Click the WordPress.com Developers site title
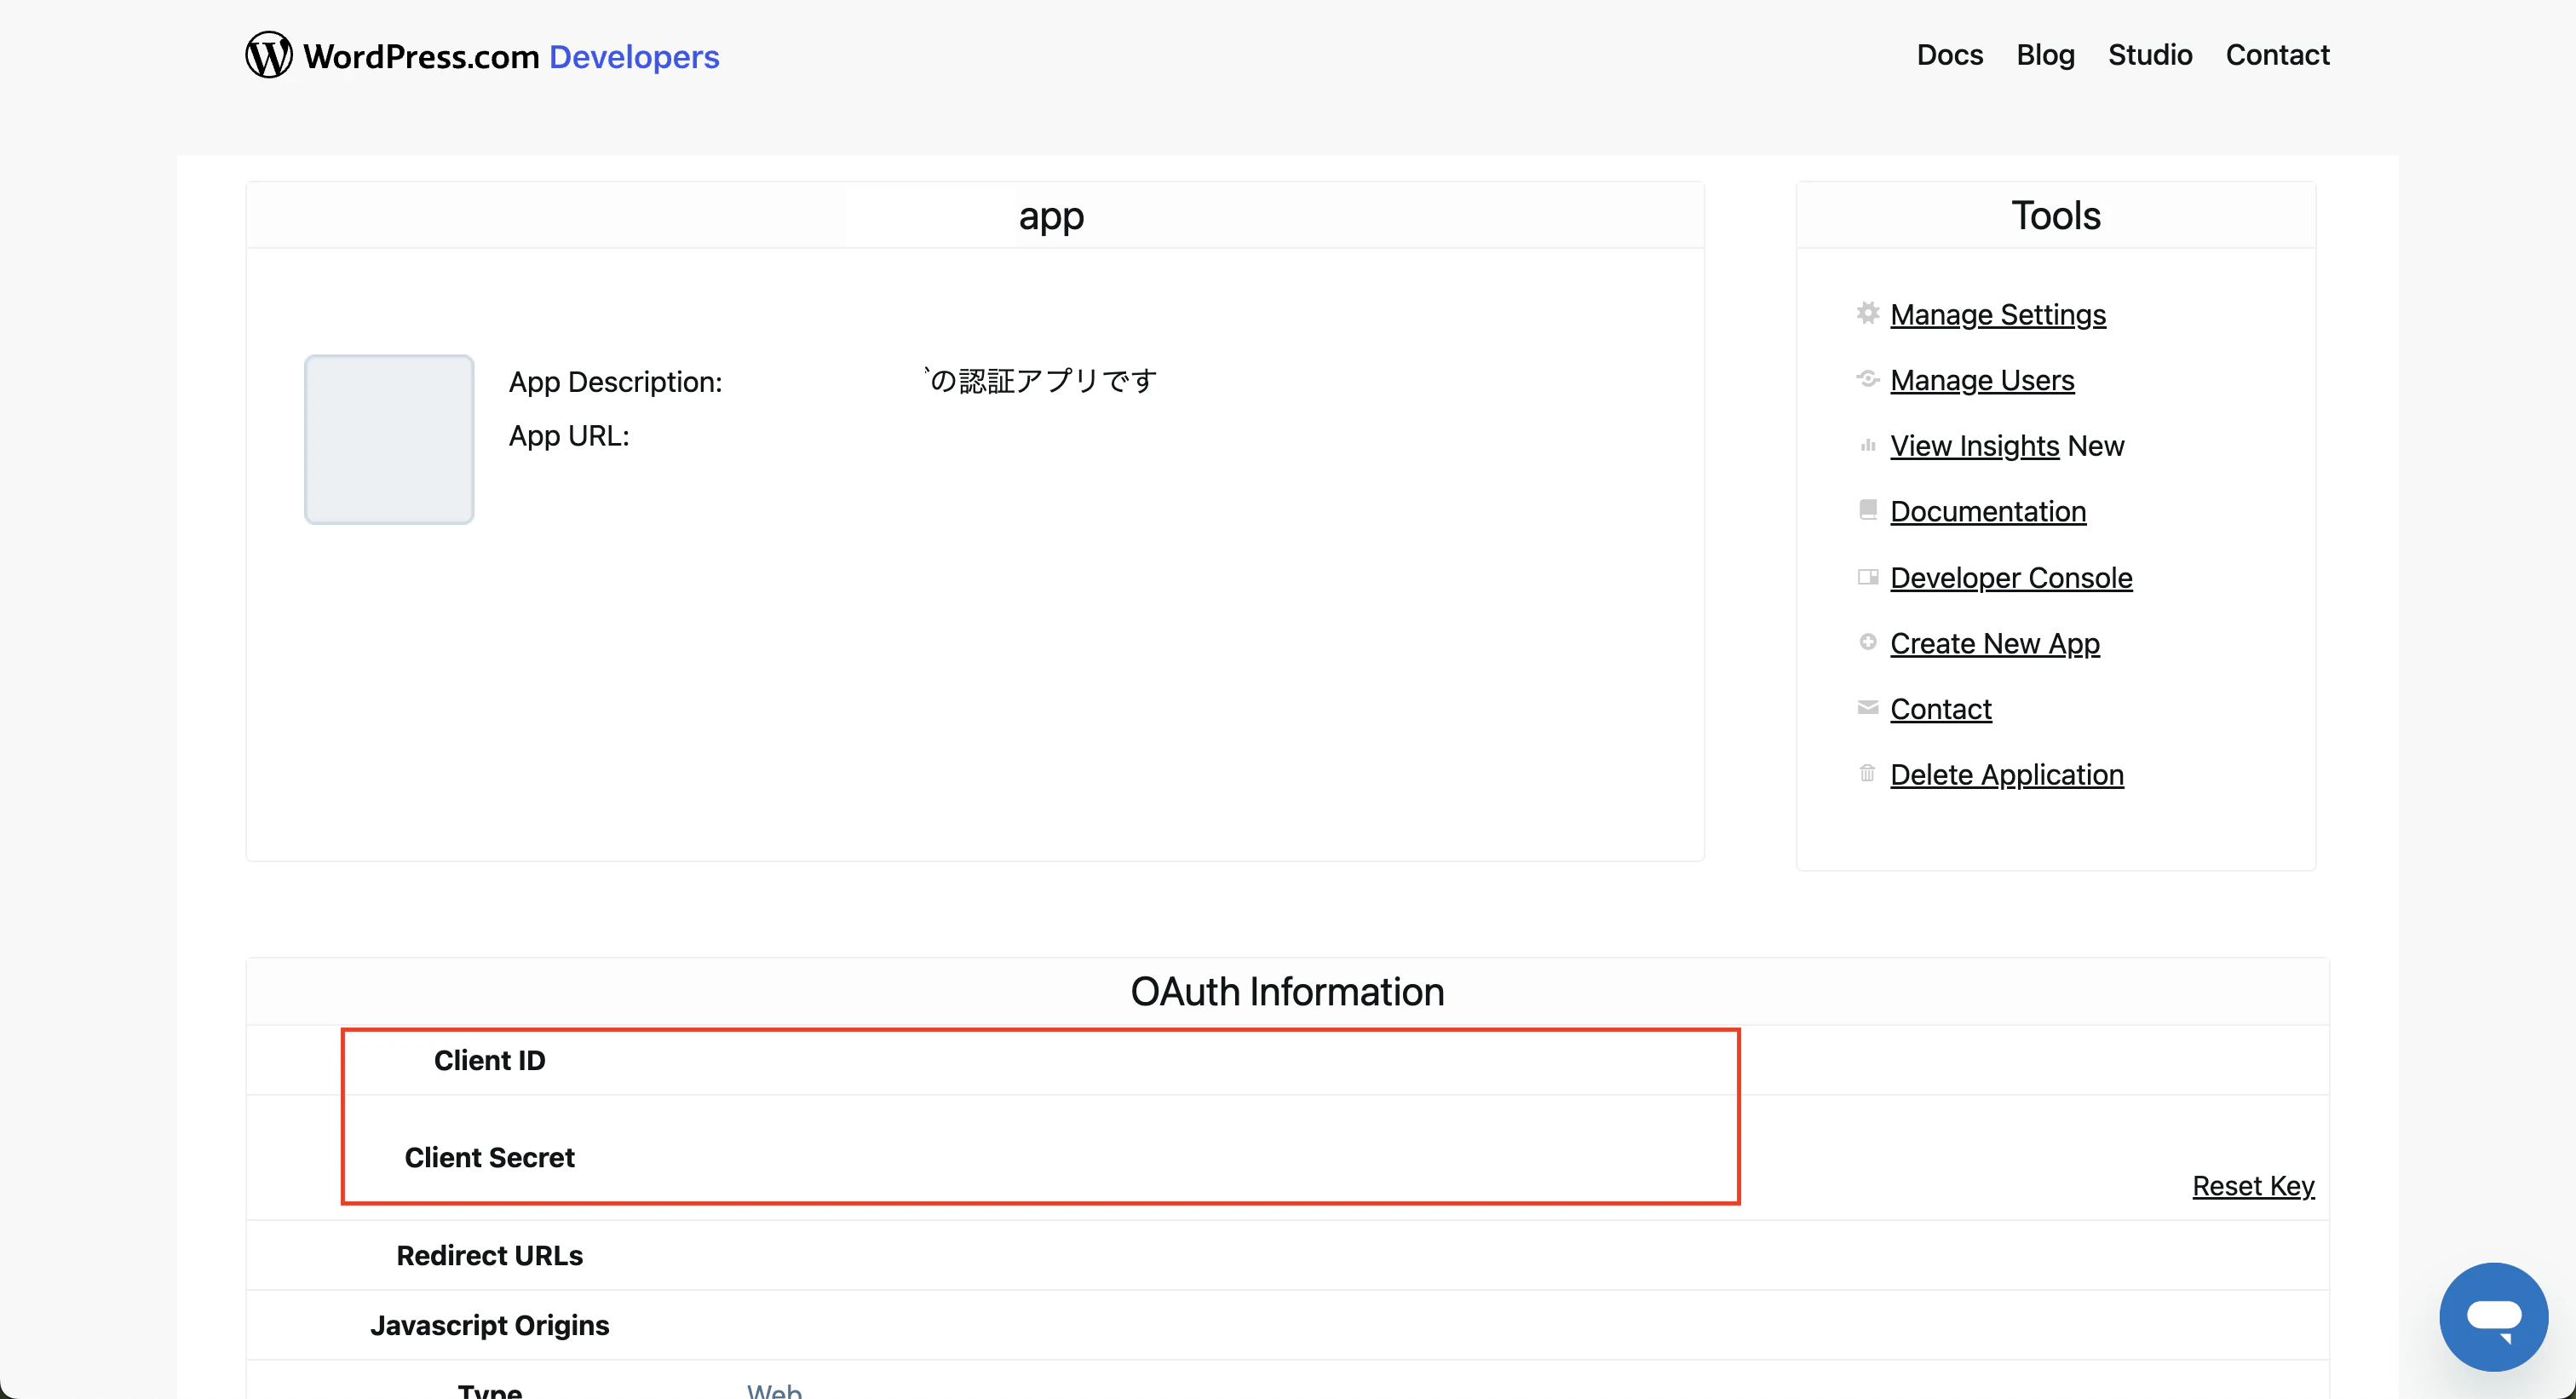Screen dimensions: 2576x1399 pos(511,56)
